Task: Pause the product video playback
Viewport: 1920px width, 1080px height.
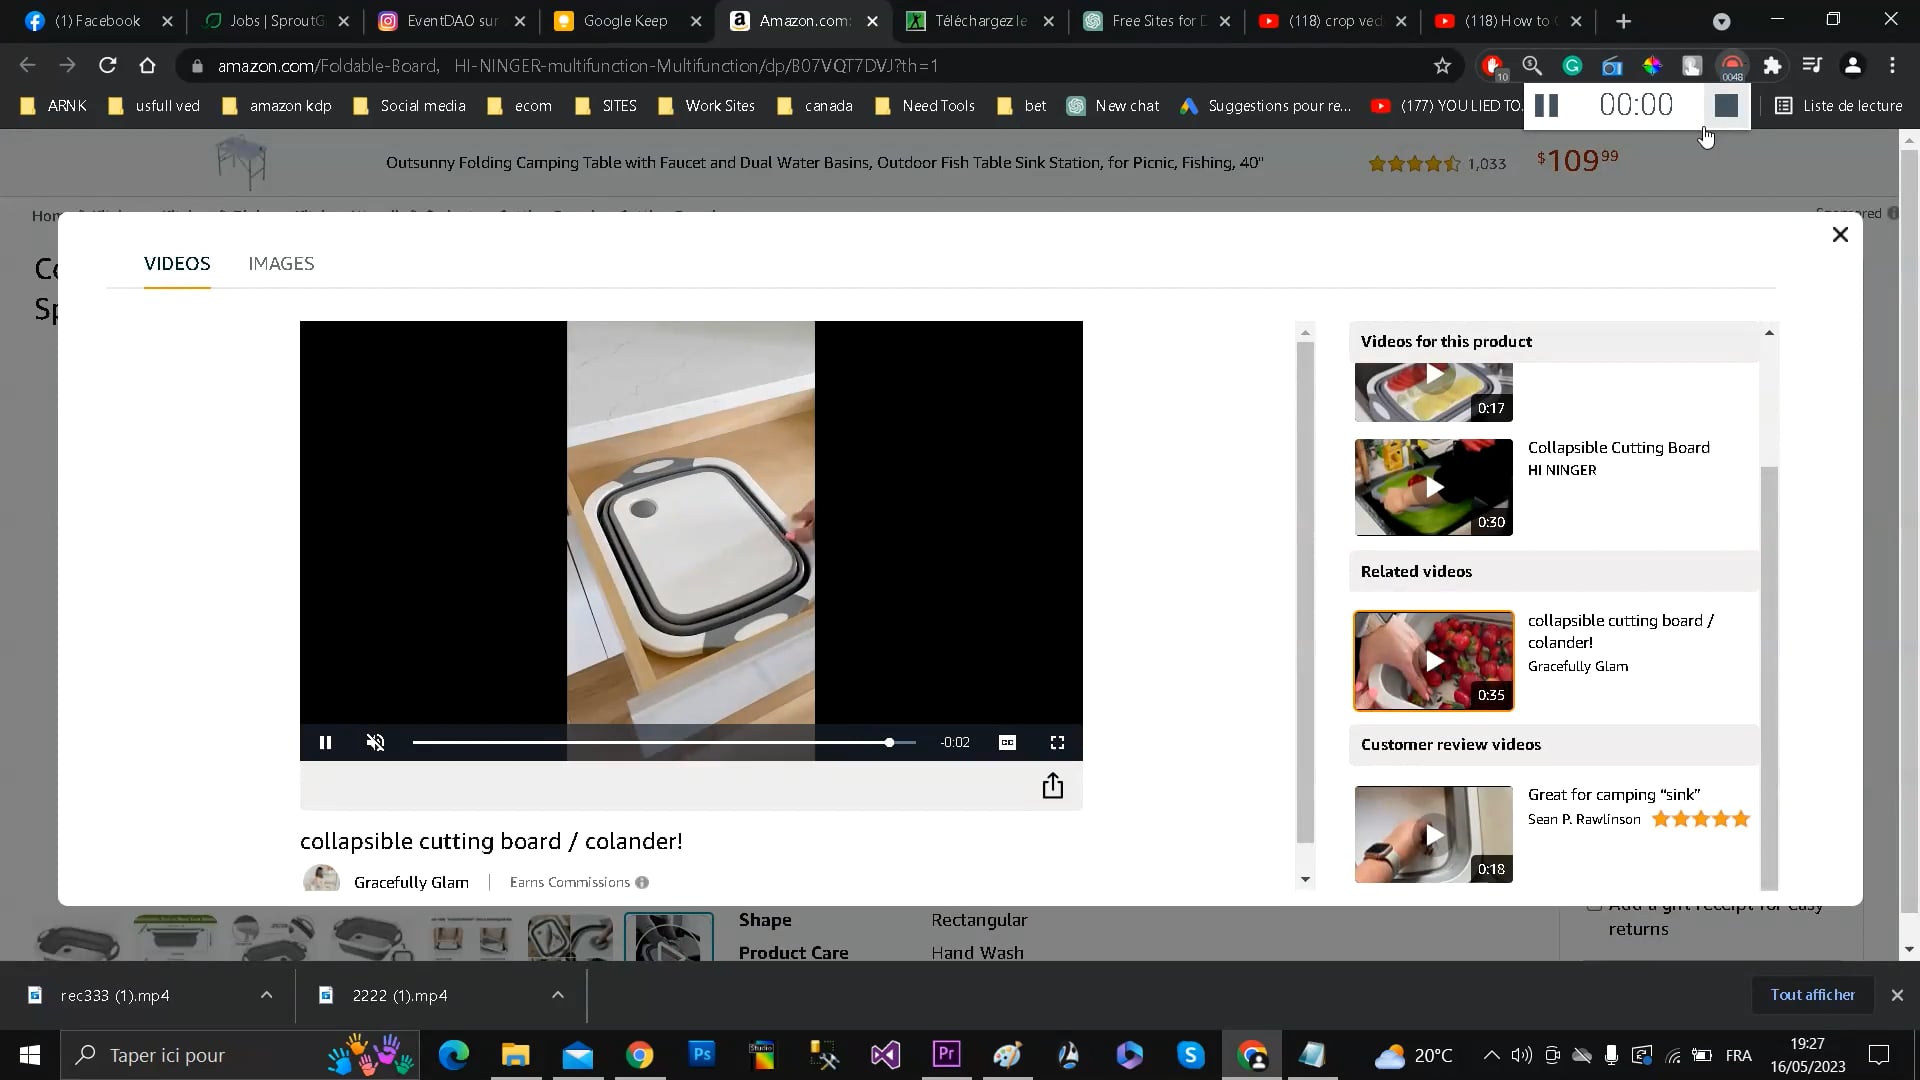Action: [325, 743]
